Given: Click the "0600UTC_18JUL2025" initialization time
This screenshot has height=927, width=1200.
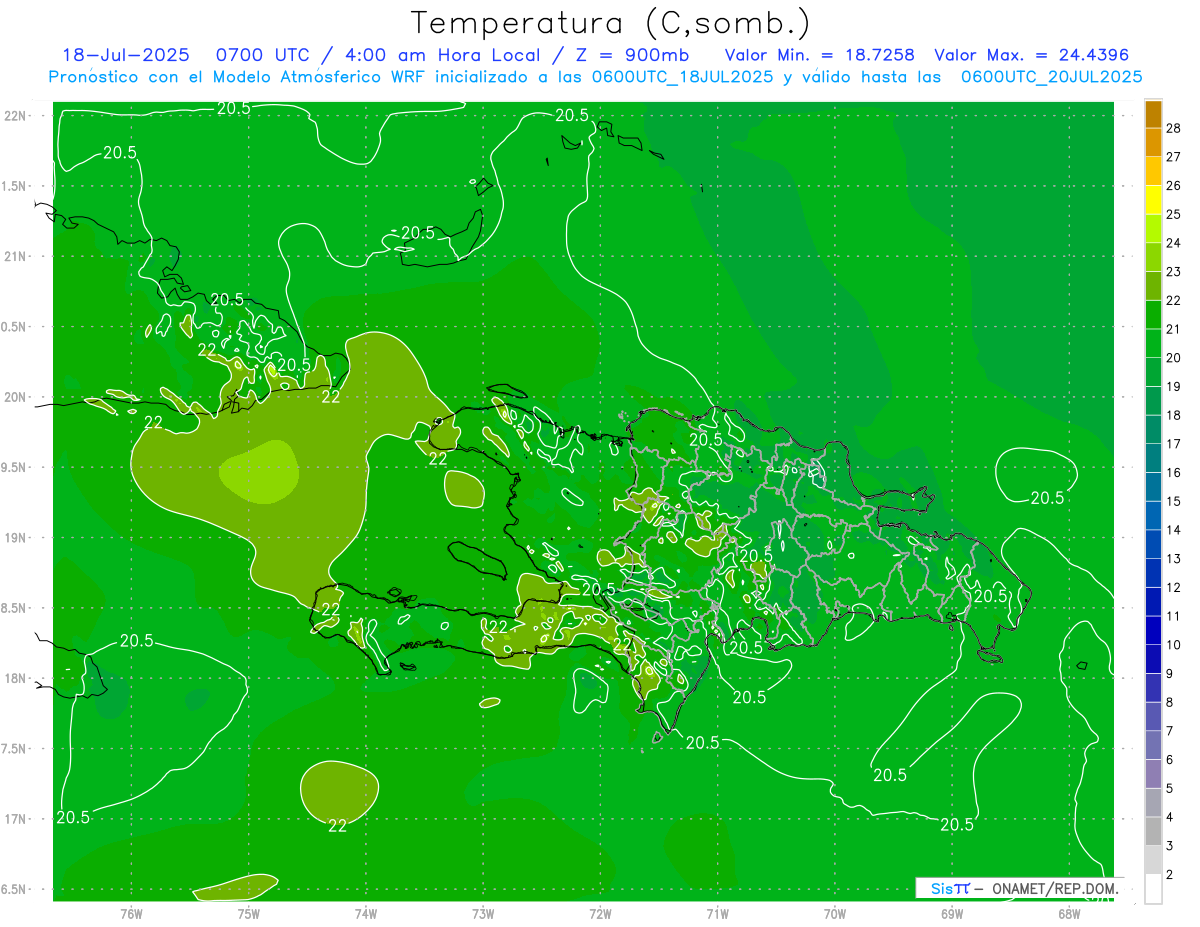Looking at the screenshot, I should click(682, 76).
